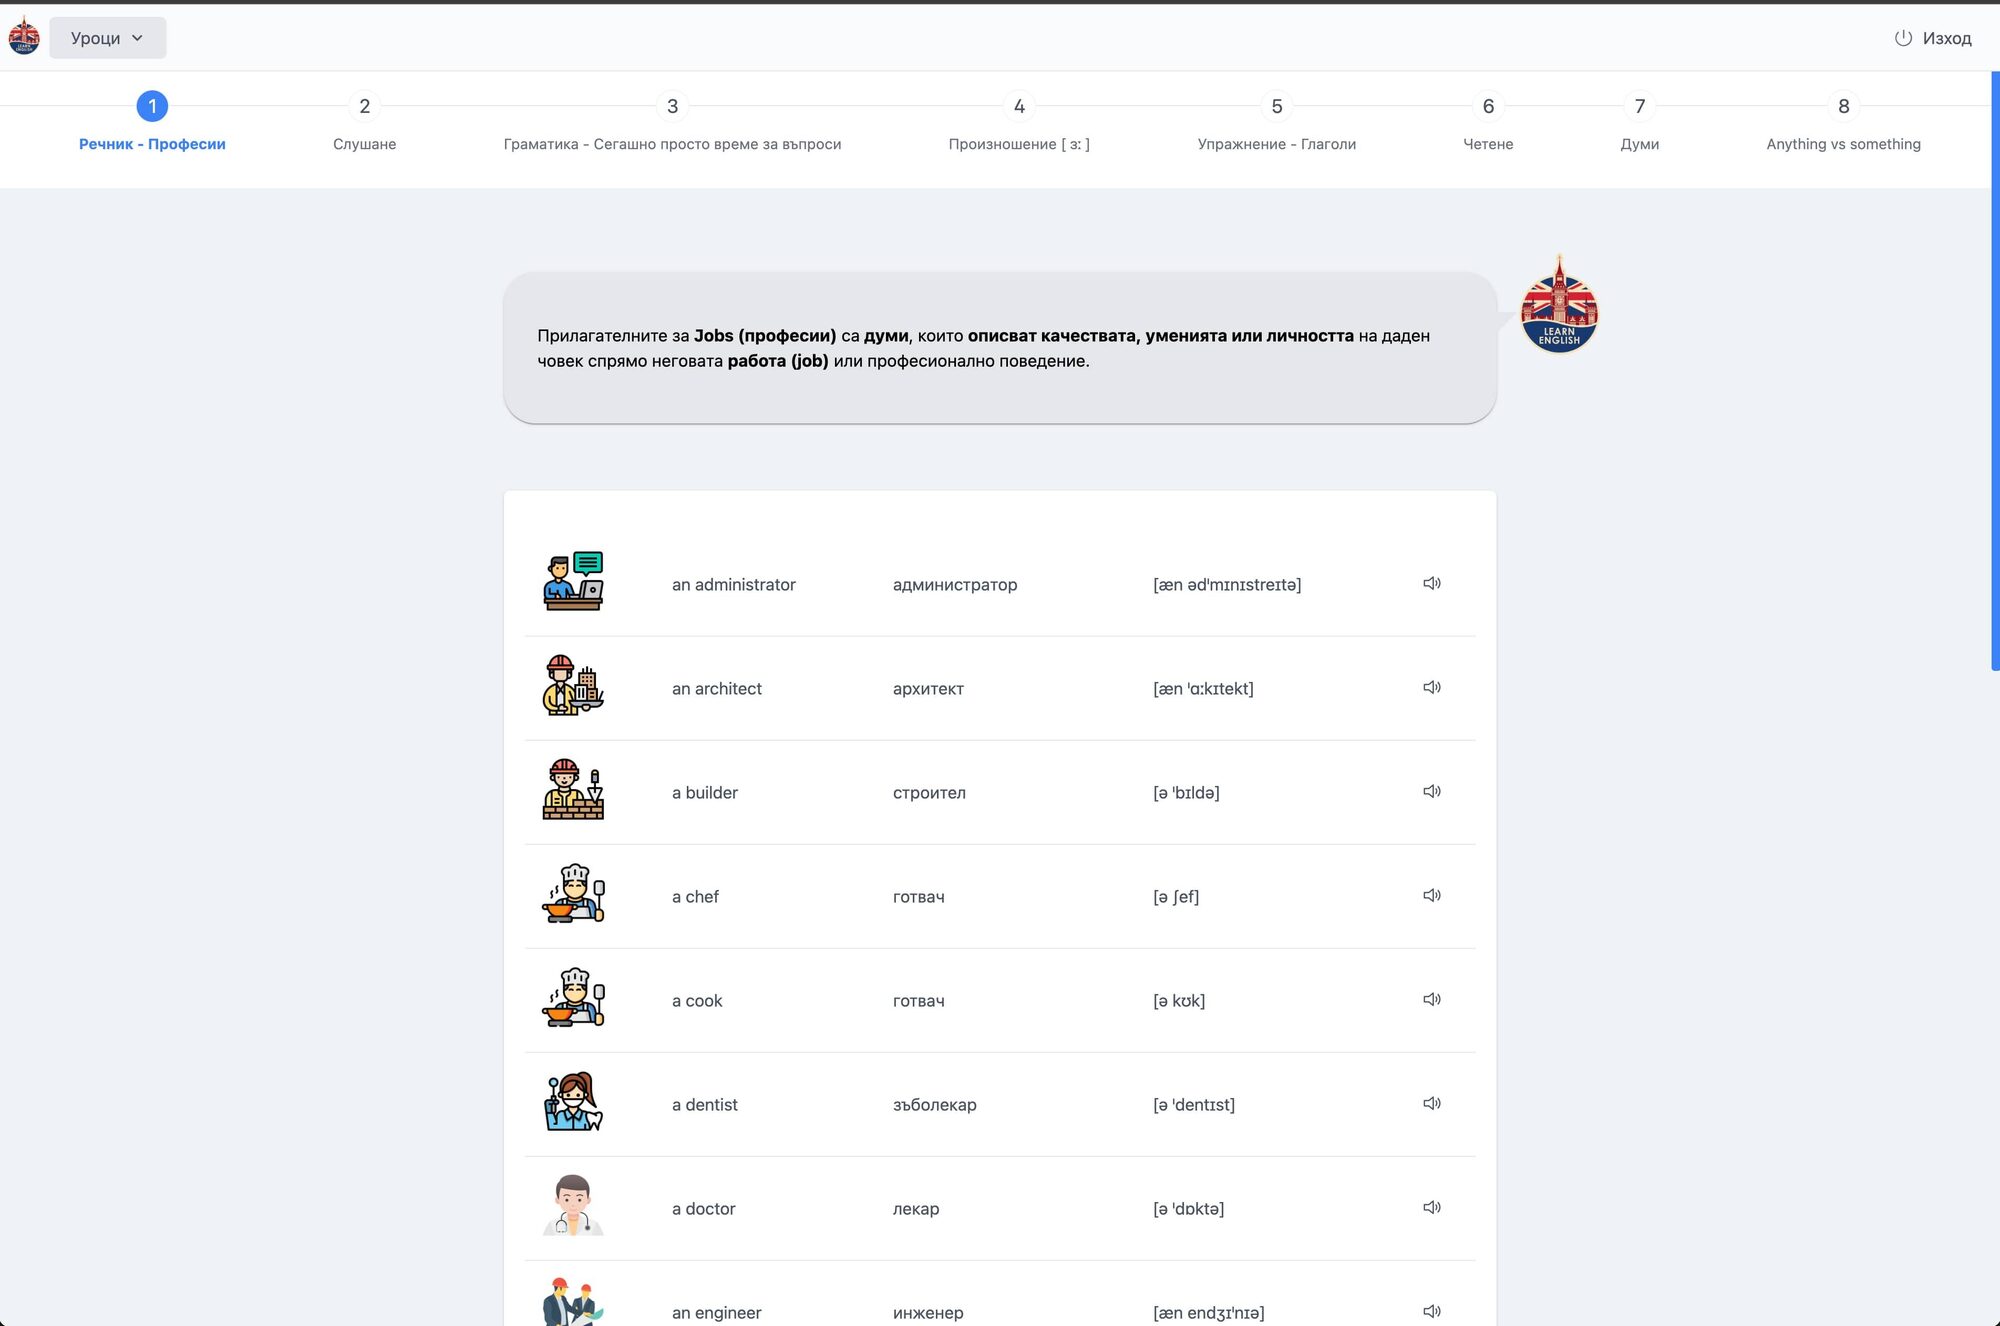Screen dimensions: 2000x1326
Task: Click the Изход logout button
Action: click(1932, 38)
